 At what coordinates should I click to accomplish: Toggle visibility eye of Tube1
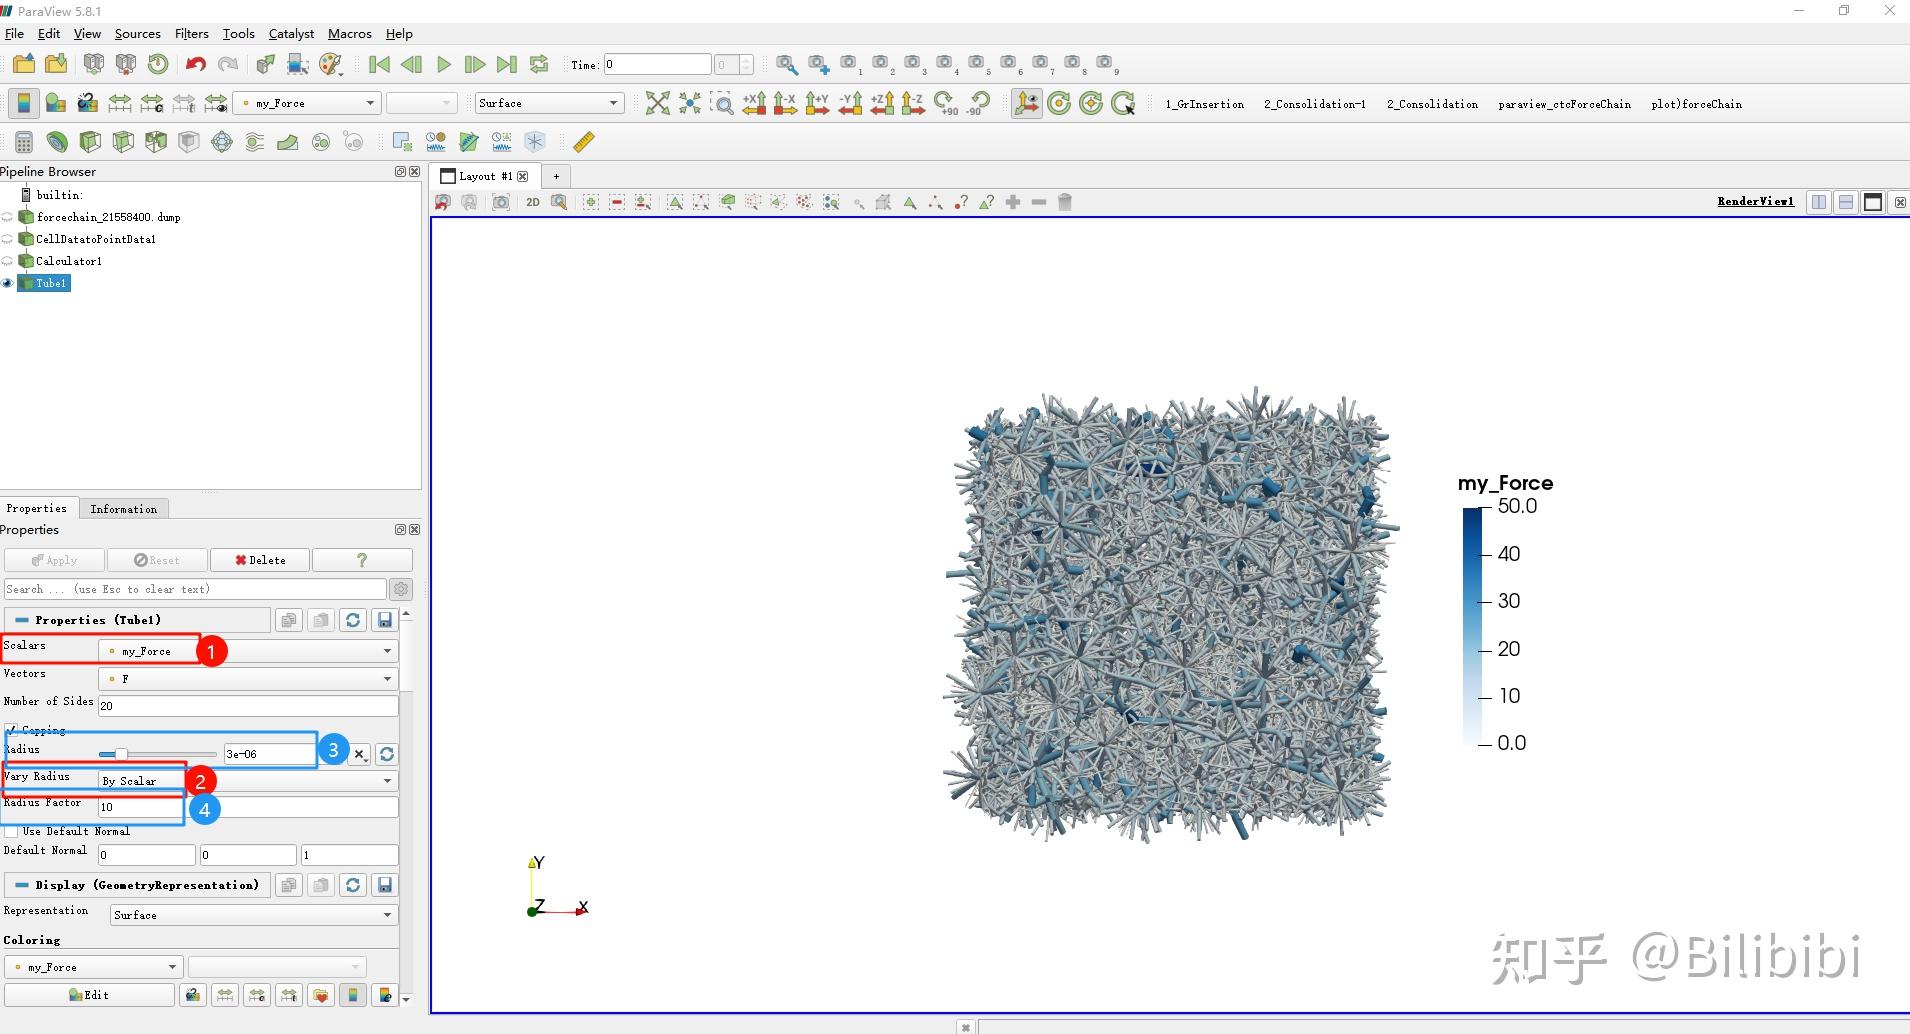pos(7,284)
